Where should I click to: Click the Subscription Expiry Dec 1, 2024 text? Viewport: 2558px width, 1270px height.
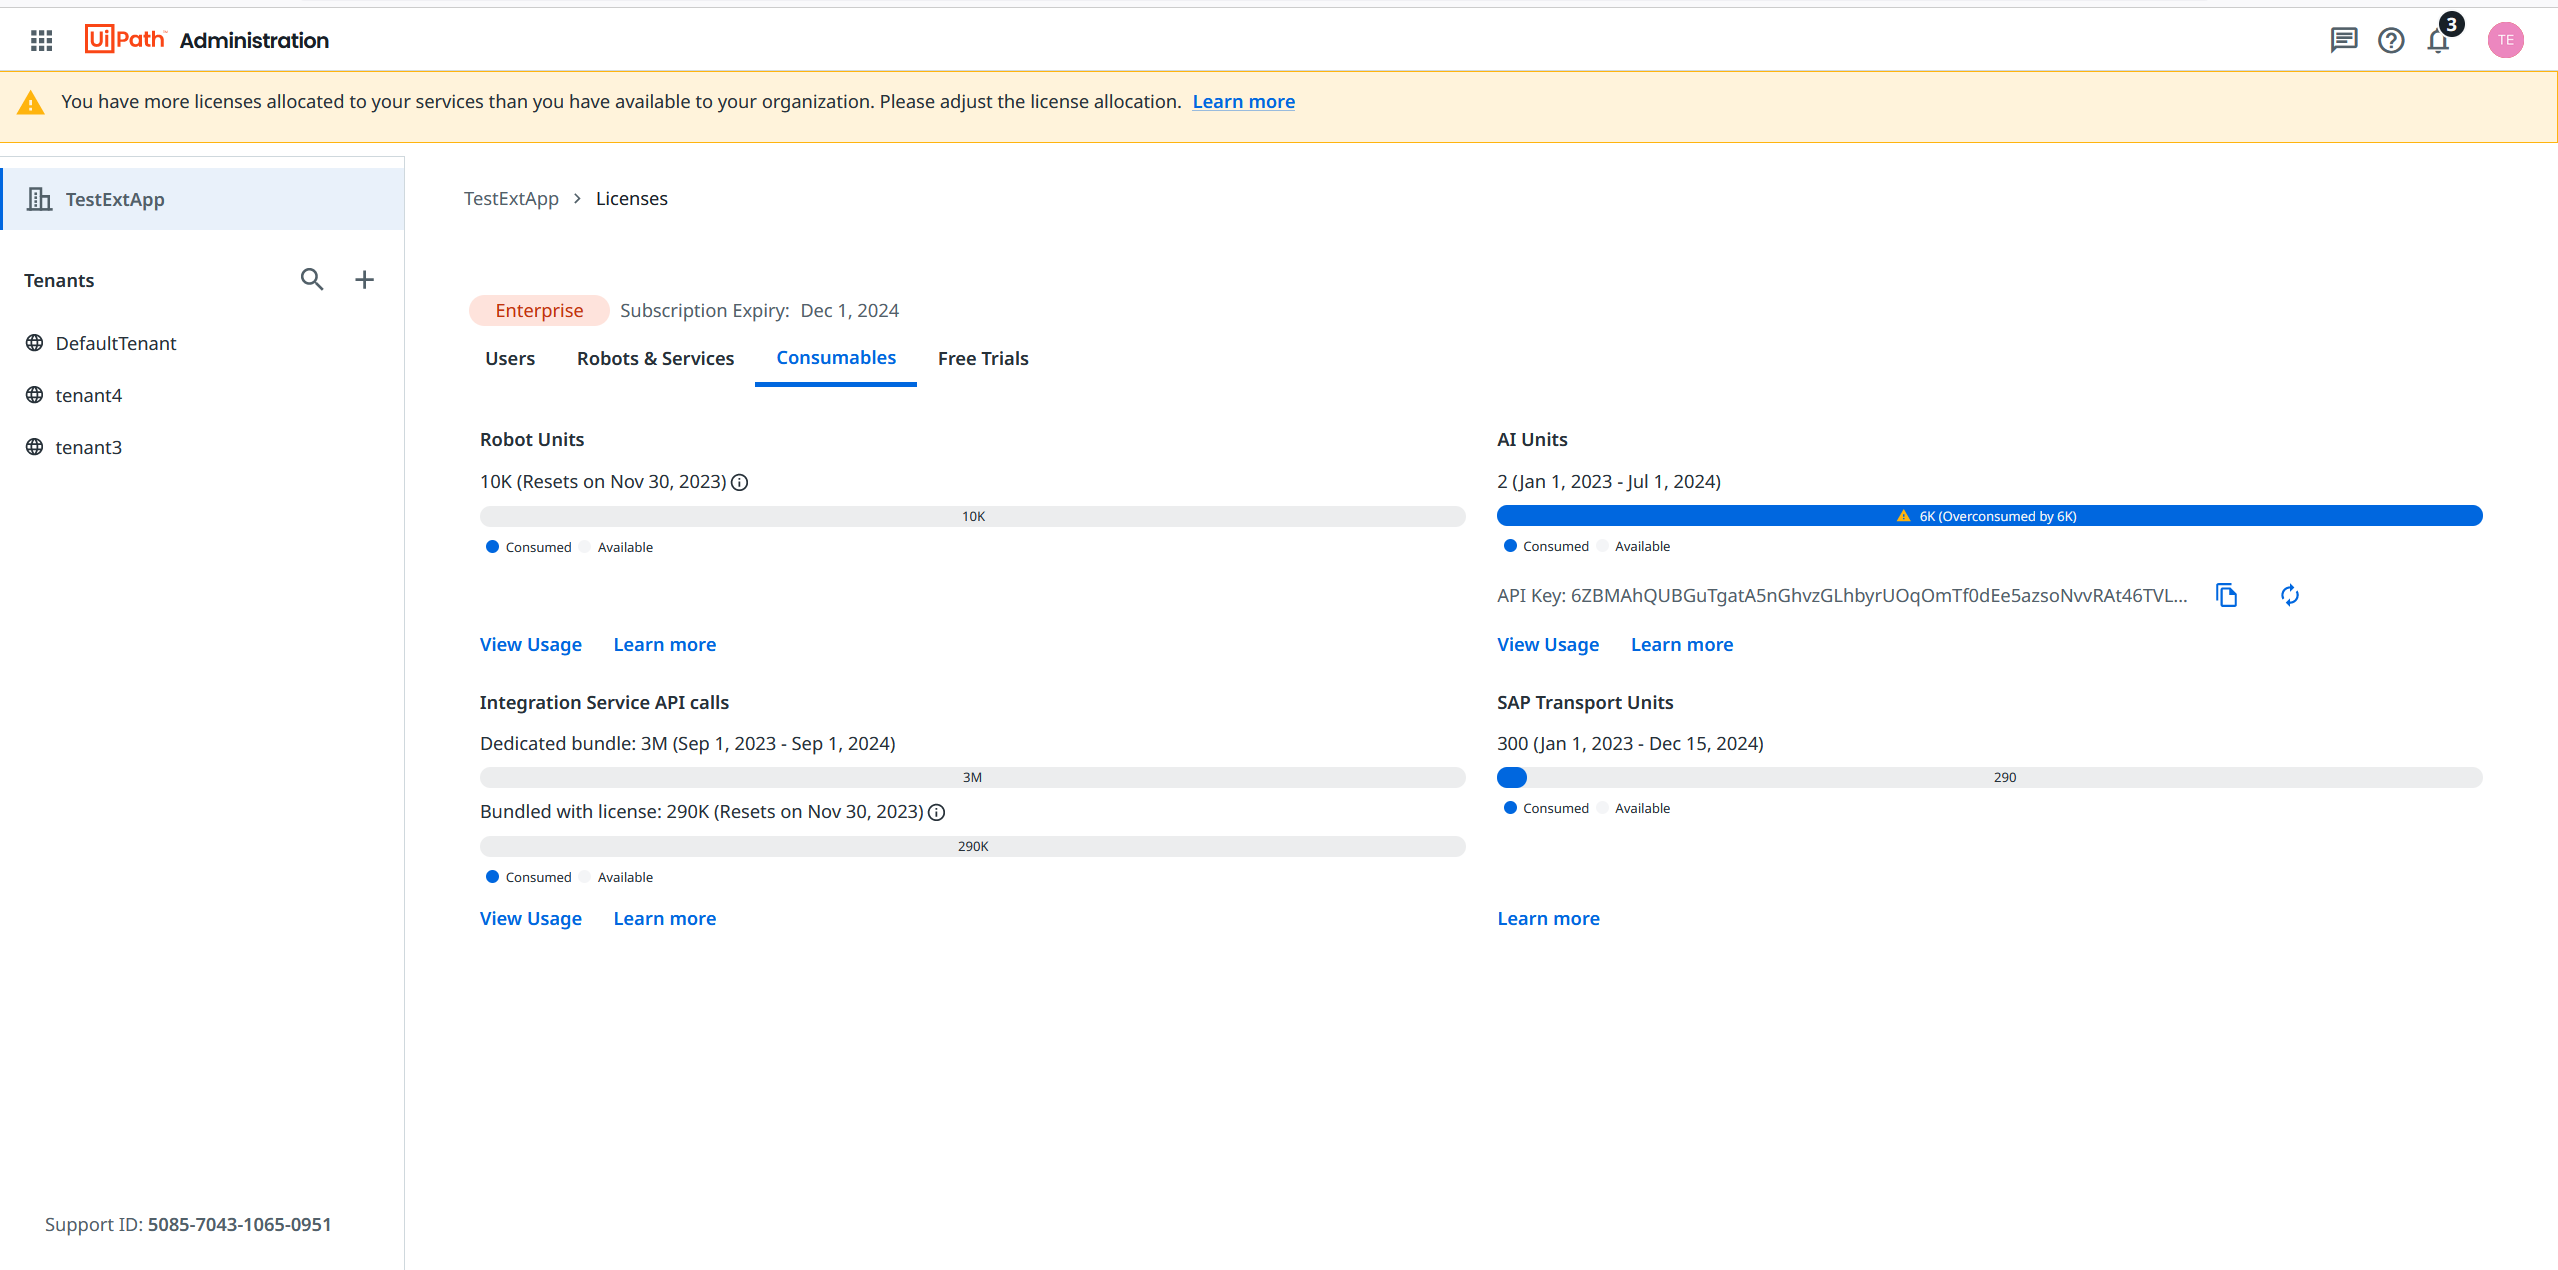759,311
